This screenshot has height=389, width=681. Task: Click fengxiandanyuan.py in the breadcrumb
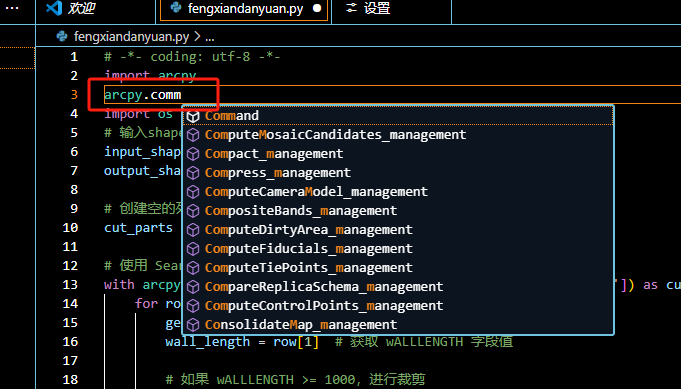(x=131, y=36)
